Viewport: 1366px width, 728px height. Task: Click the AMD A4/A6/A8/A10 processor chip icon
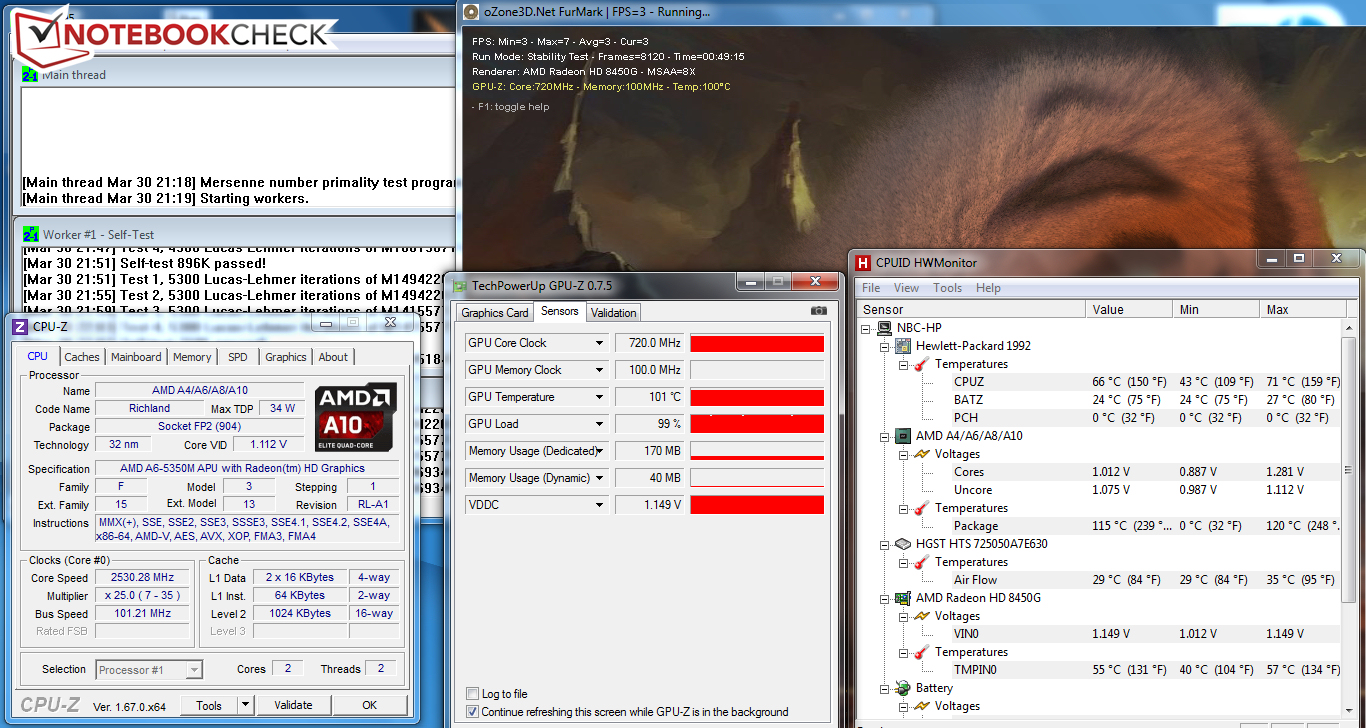pyautogui.click(x=903, y=436)
